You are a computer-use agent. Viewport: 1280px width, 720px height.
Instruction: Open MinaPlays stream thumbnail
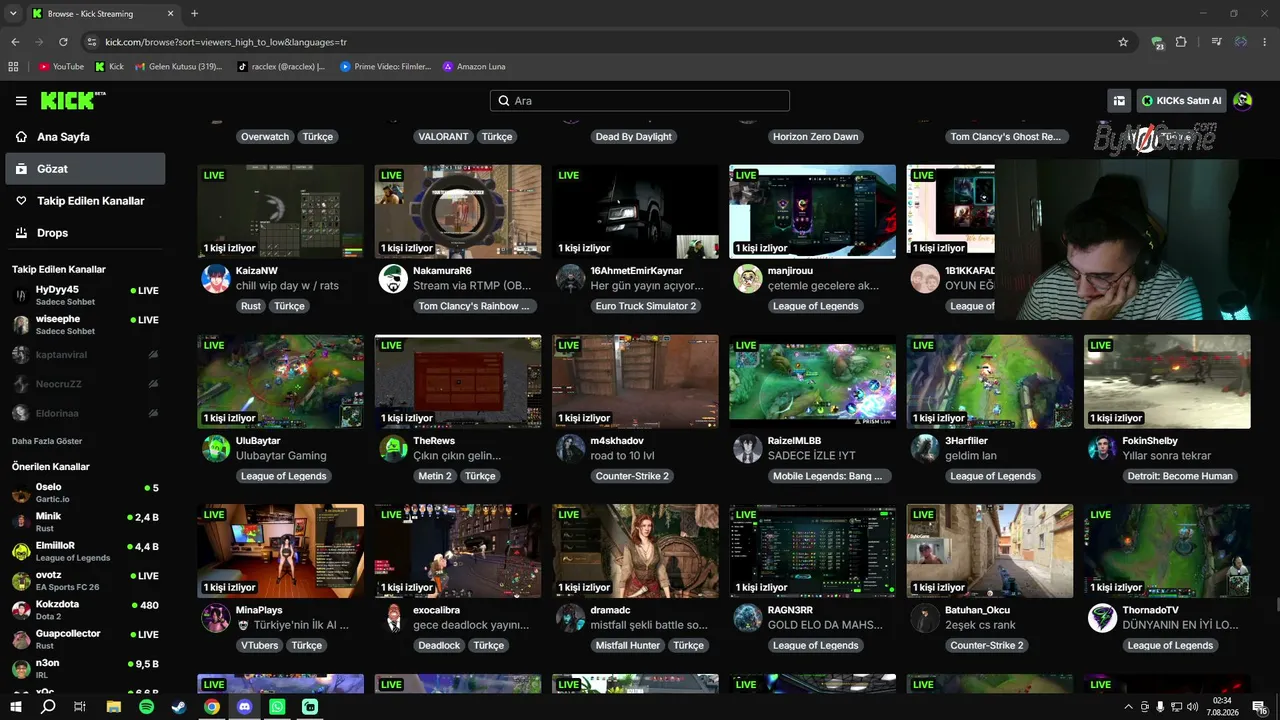(281, 551)
